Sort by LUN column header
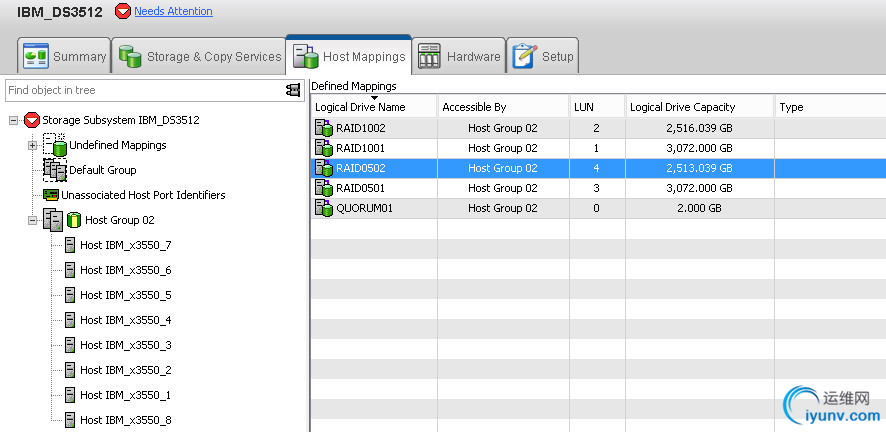Screen dimensions: 886x432 click(x=597, y=107)
